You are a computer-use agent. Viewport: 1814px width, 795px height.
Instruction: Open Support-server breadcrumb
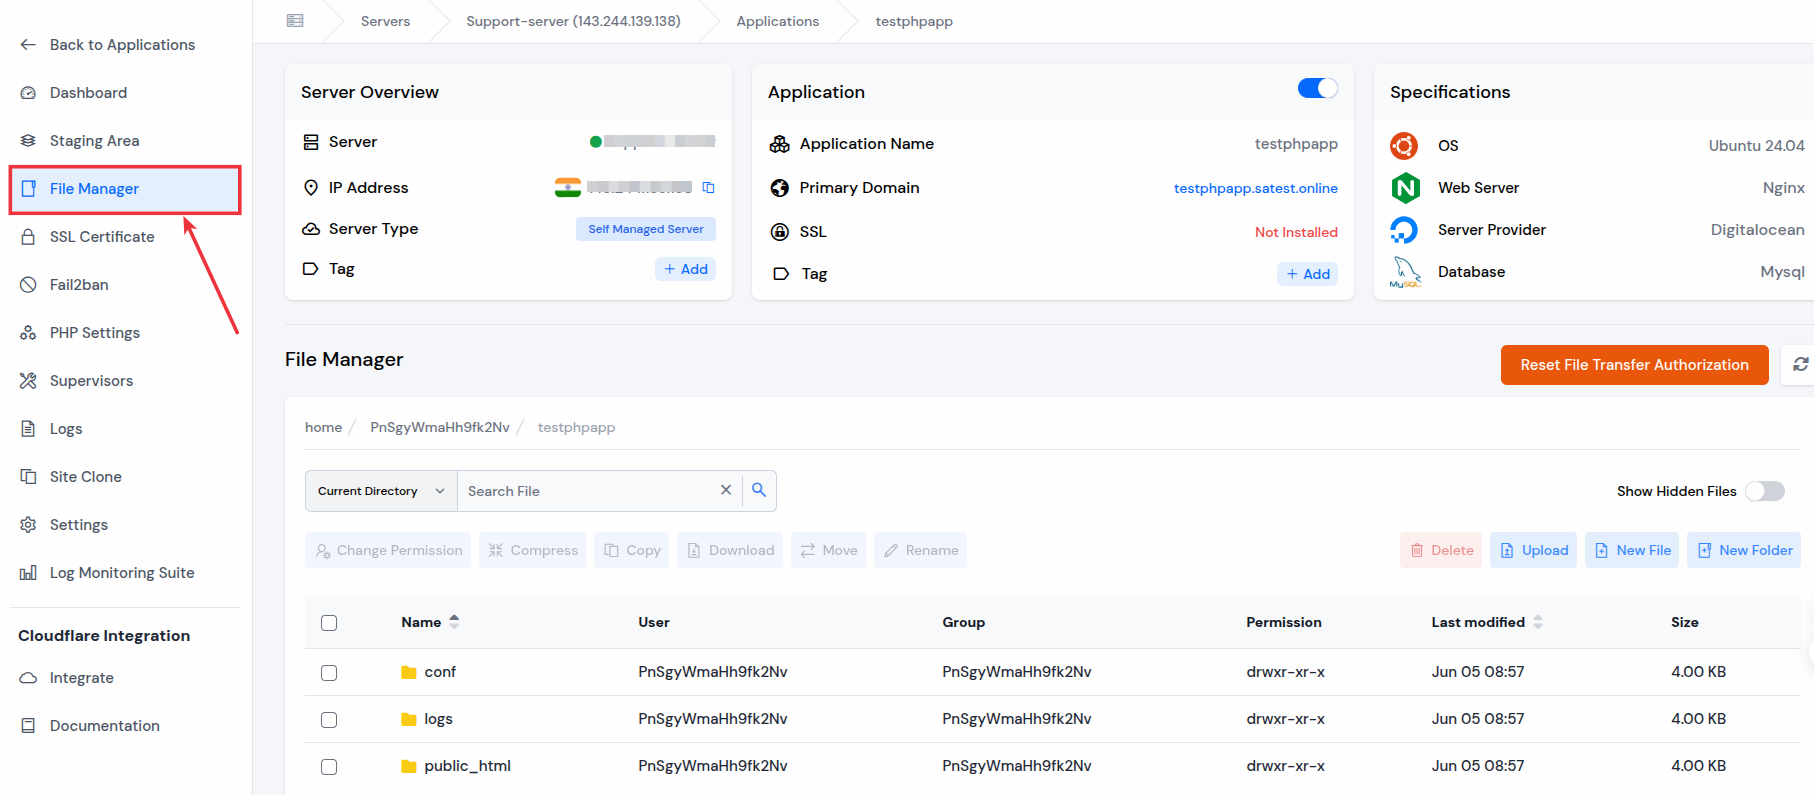[573, 21]
